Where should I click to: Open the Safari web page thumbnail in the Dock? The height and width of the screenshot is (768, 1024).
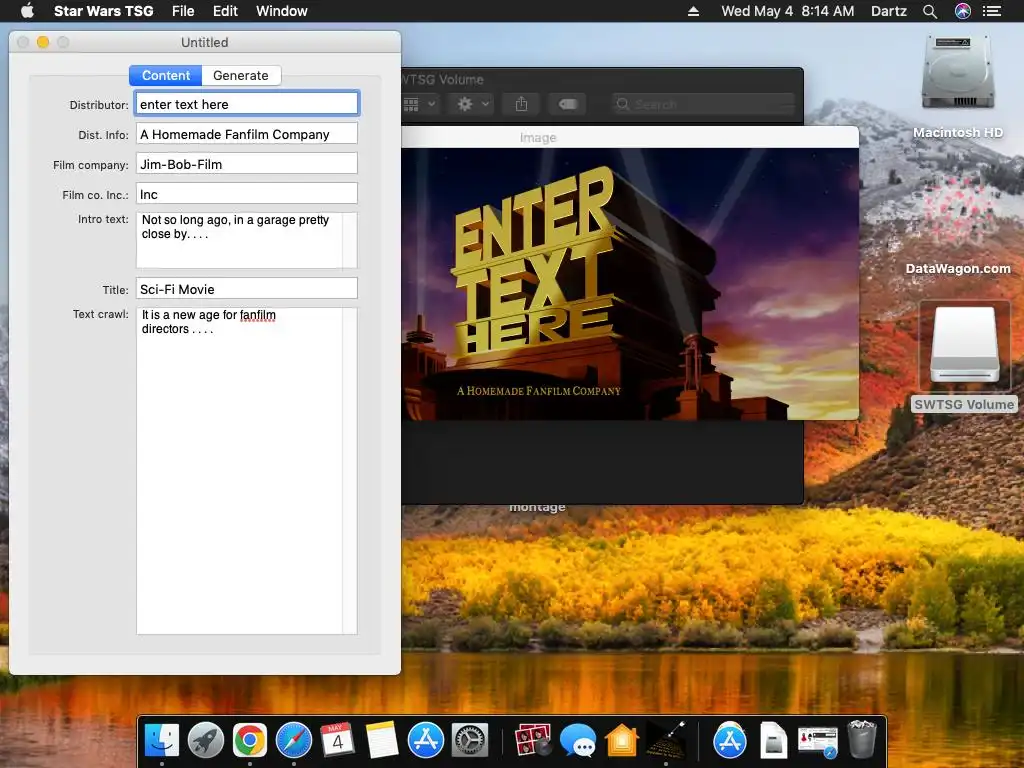[818, 741]
